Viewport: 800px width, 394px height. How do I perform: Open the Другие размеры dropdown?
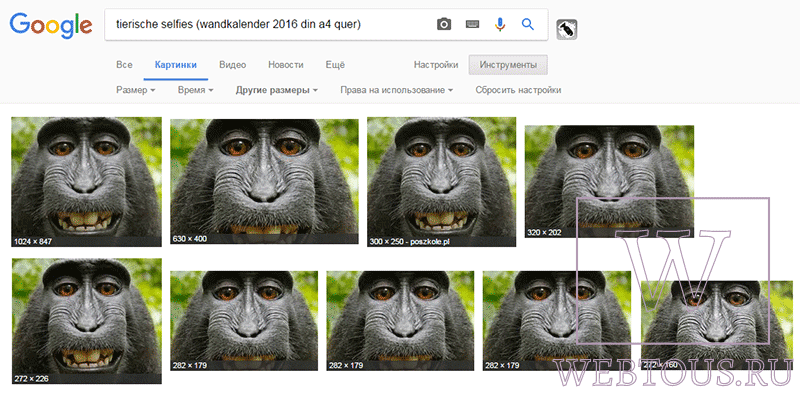point(277,90)
